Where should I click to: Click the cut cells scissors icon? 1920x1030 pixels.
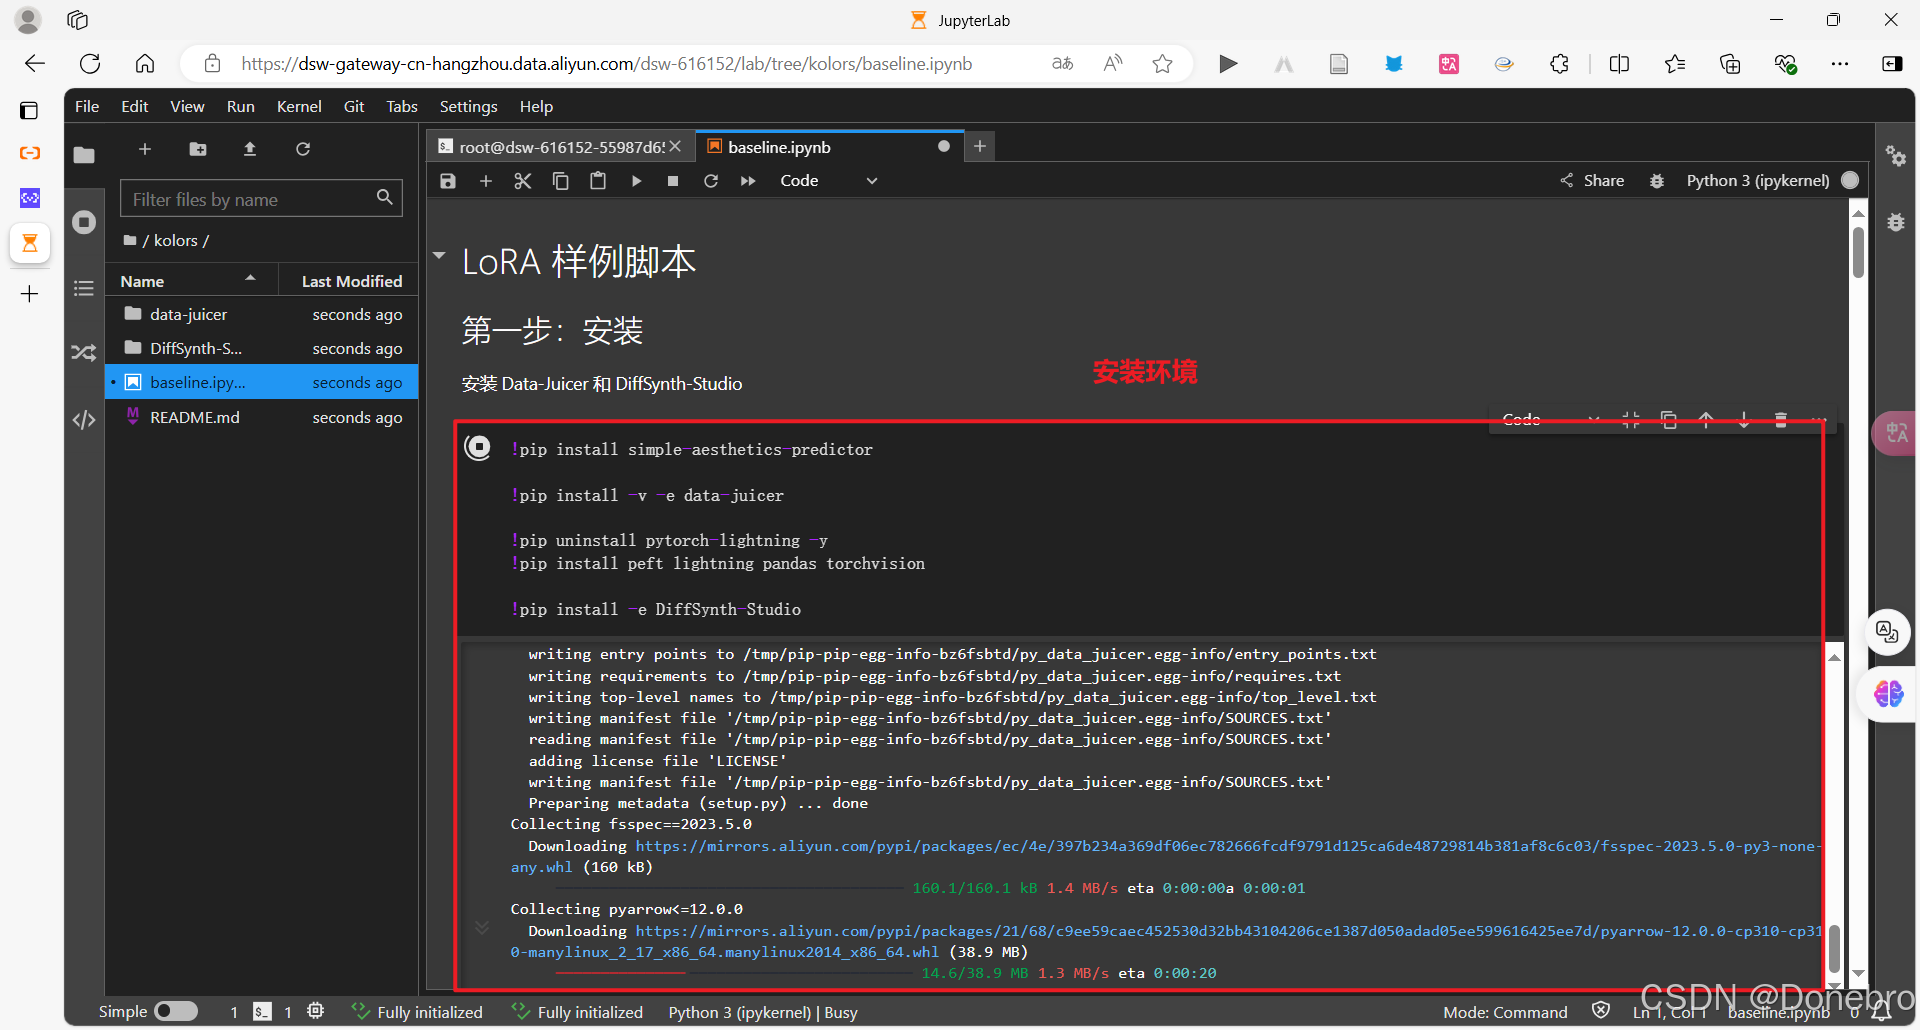point(523,181)
